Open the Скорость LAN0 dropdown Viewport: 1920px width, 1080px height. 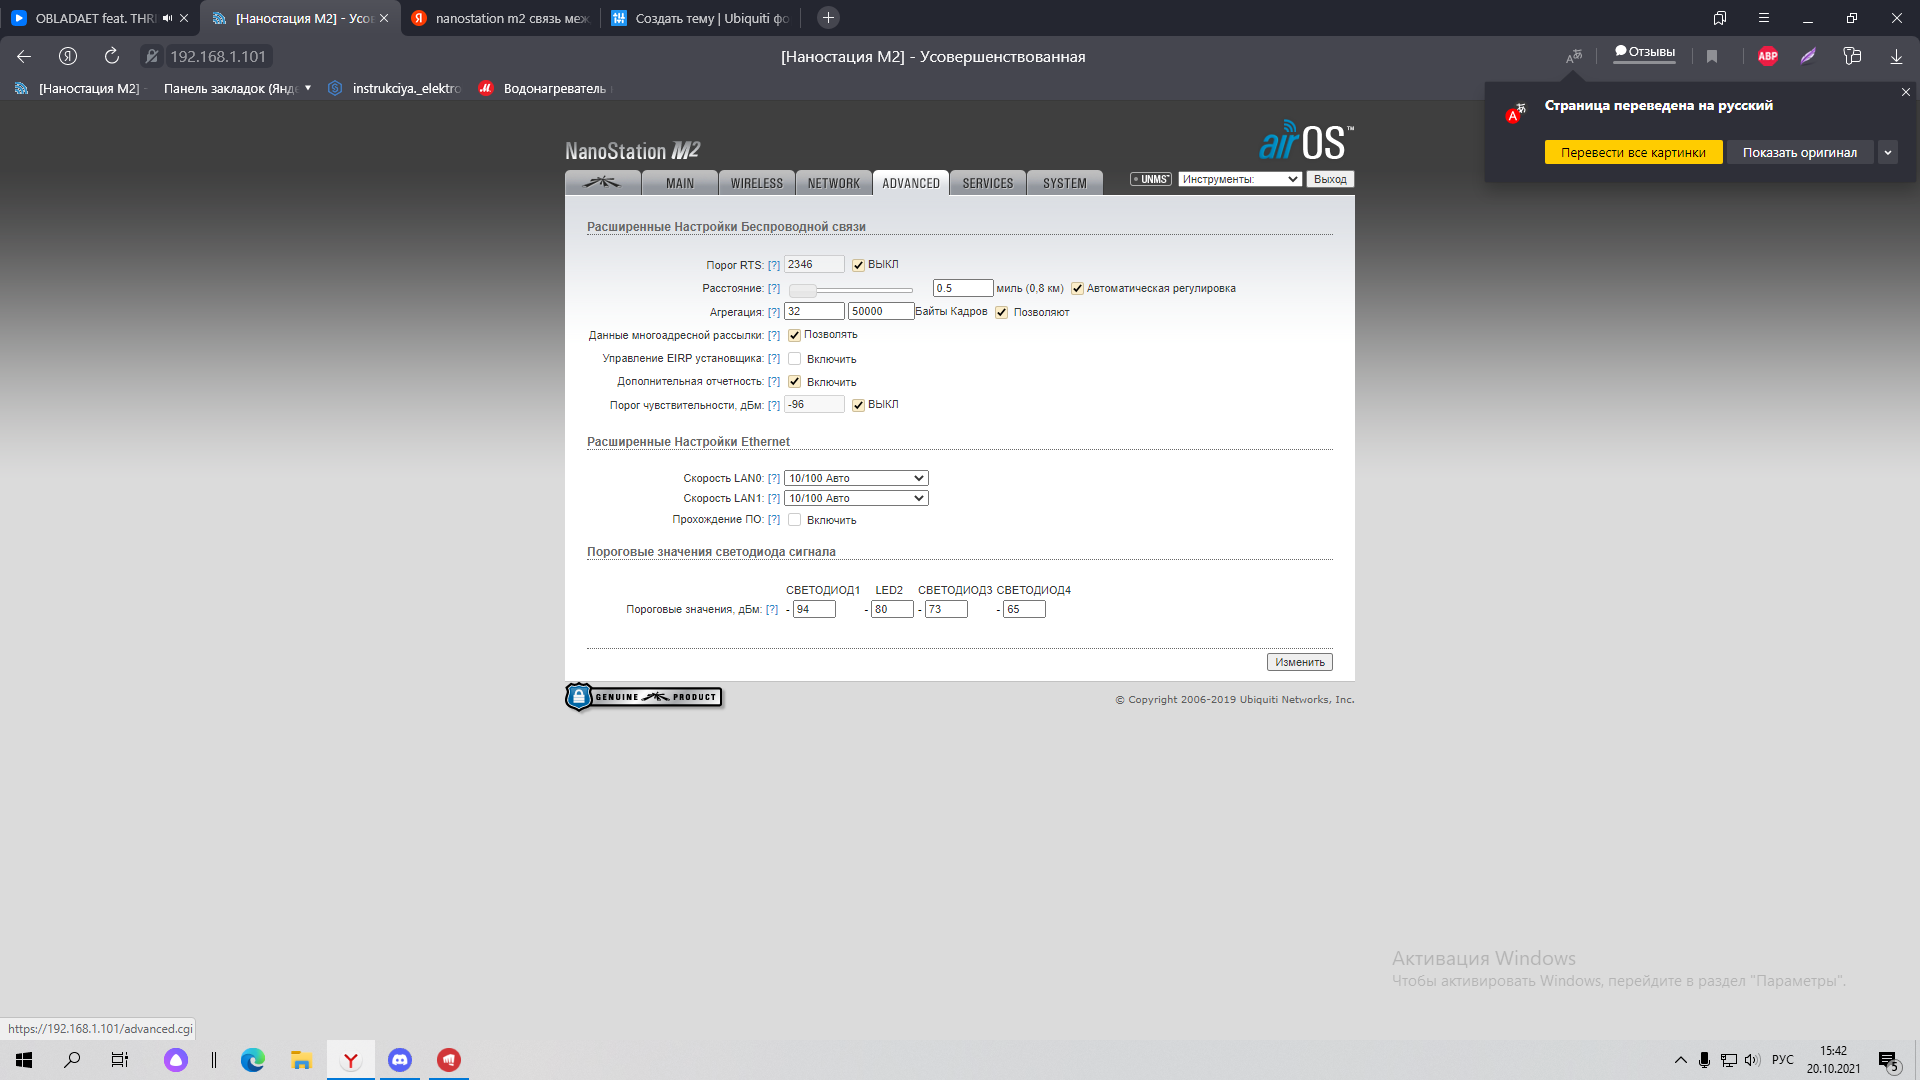tap(856, 478)
